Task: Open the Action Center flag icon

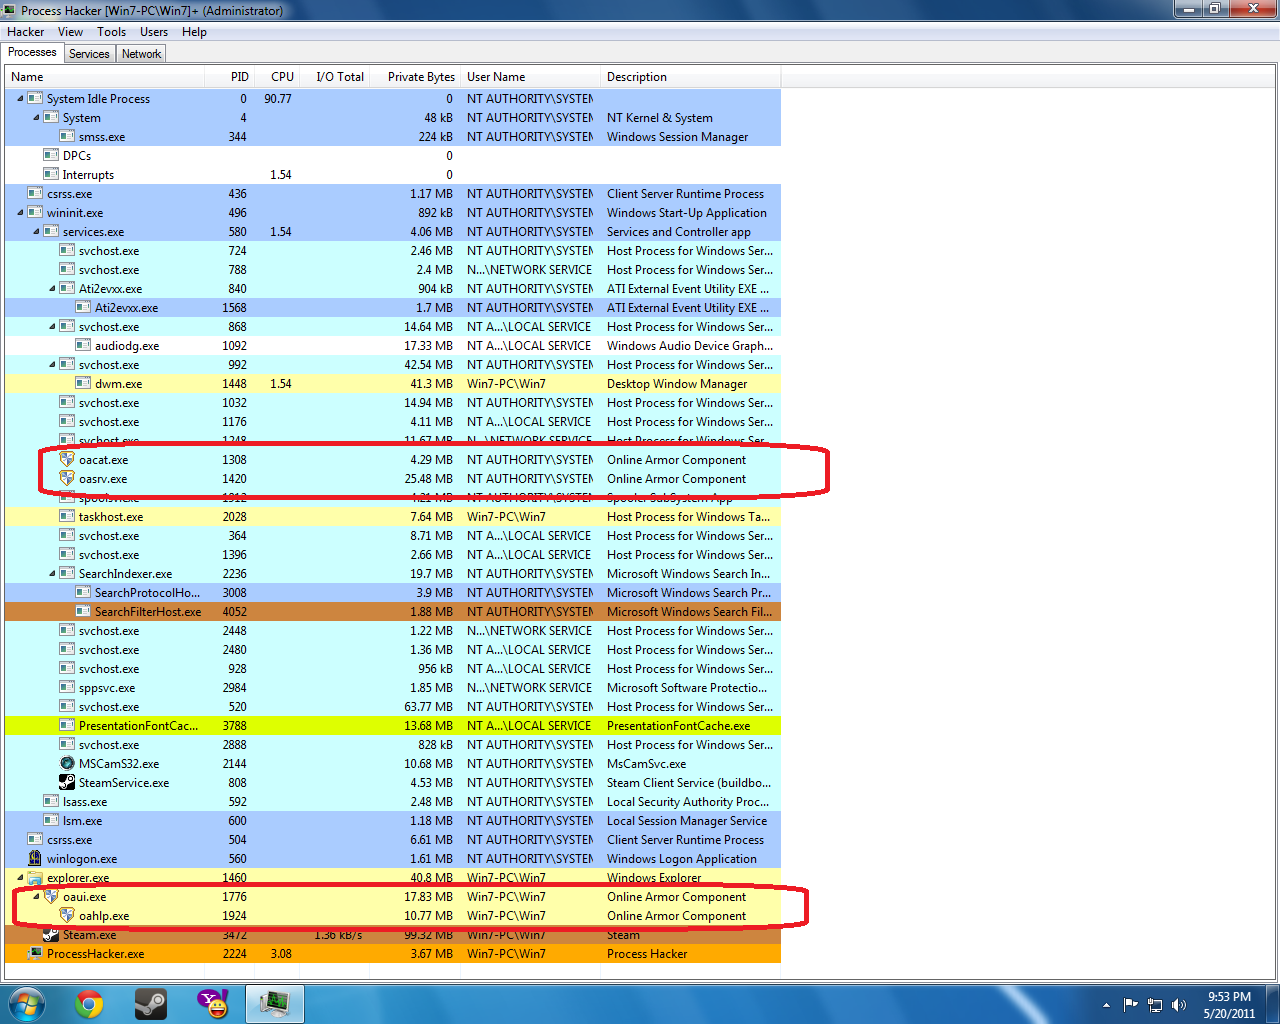Action: pyautogui.click(x=1131, y=1005)
